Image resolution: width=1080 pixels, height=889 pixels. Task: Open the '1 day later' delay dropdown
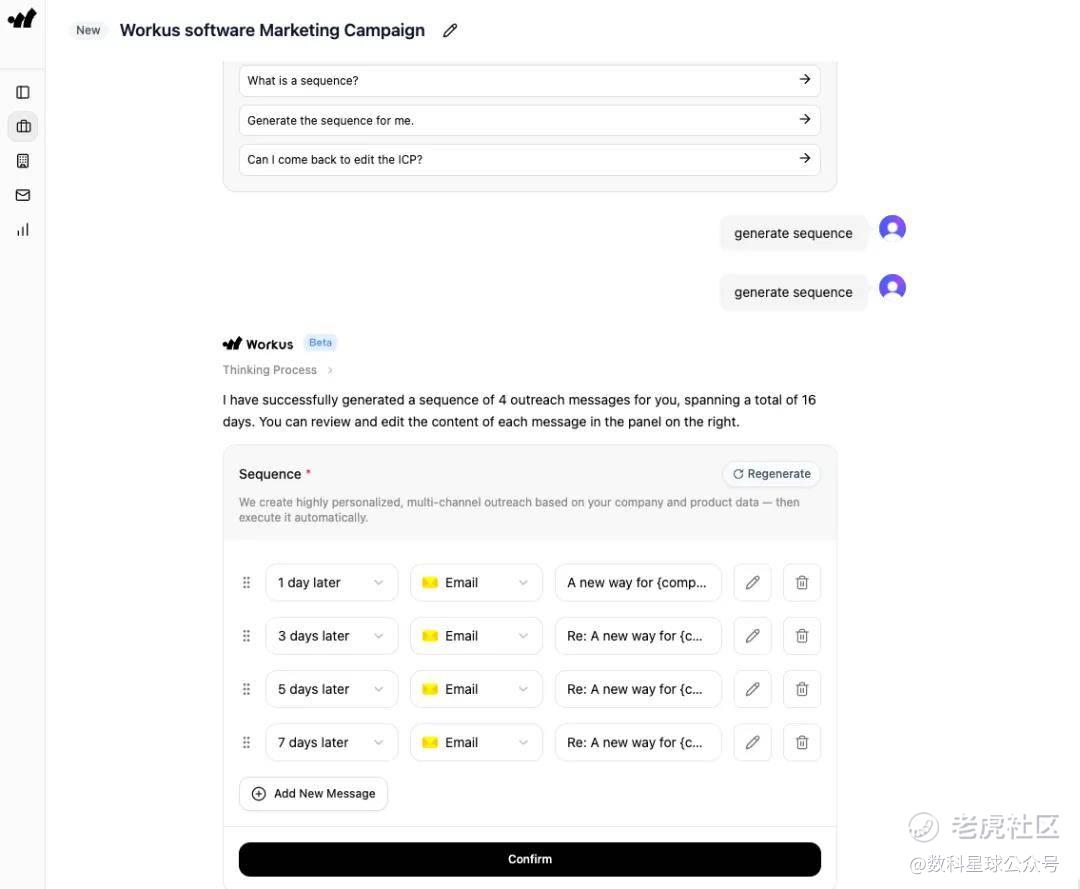tap(331, 583)
